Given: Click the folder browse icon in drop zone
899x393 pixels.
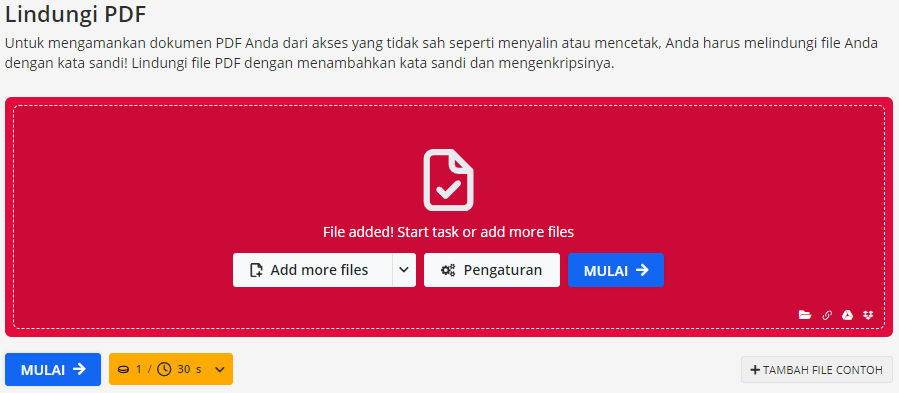Looking at the screenshot, I should pos(805,314).
